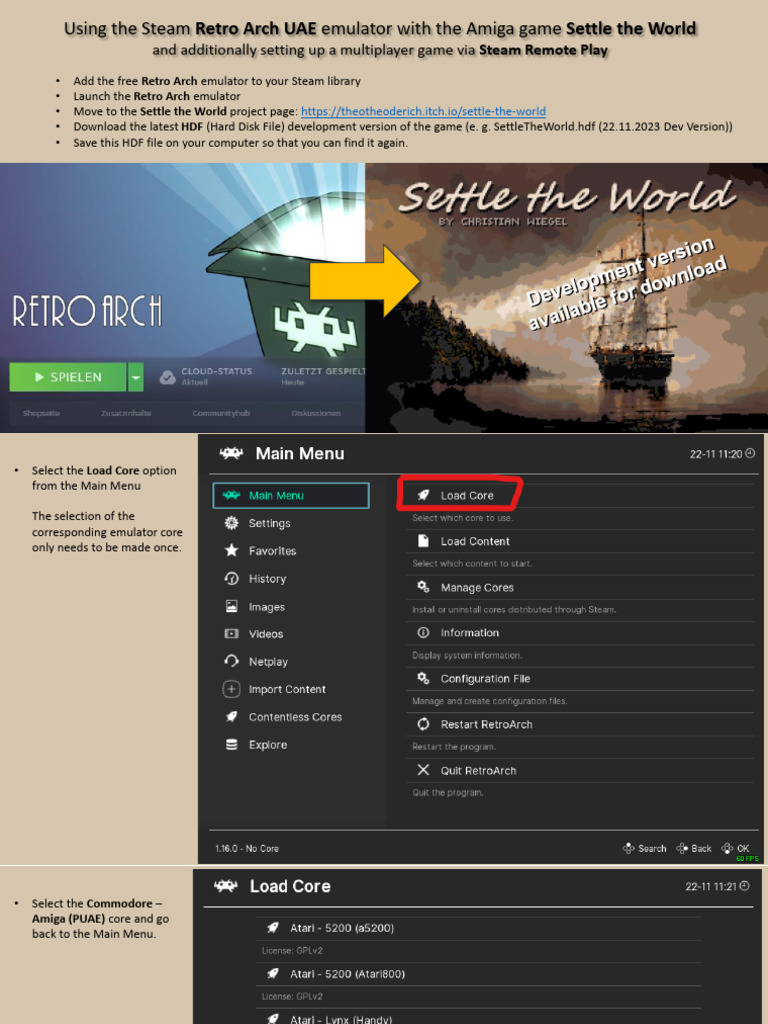Click the '1.16.0 - No Core' status text

[x=247, y=848]
